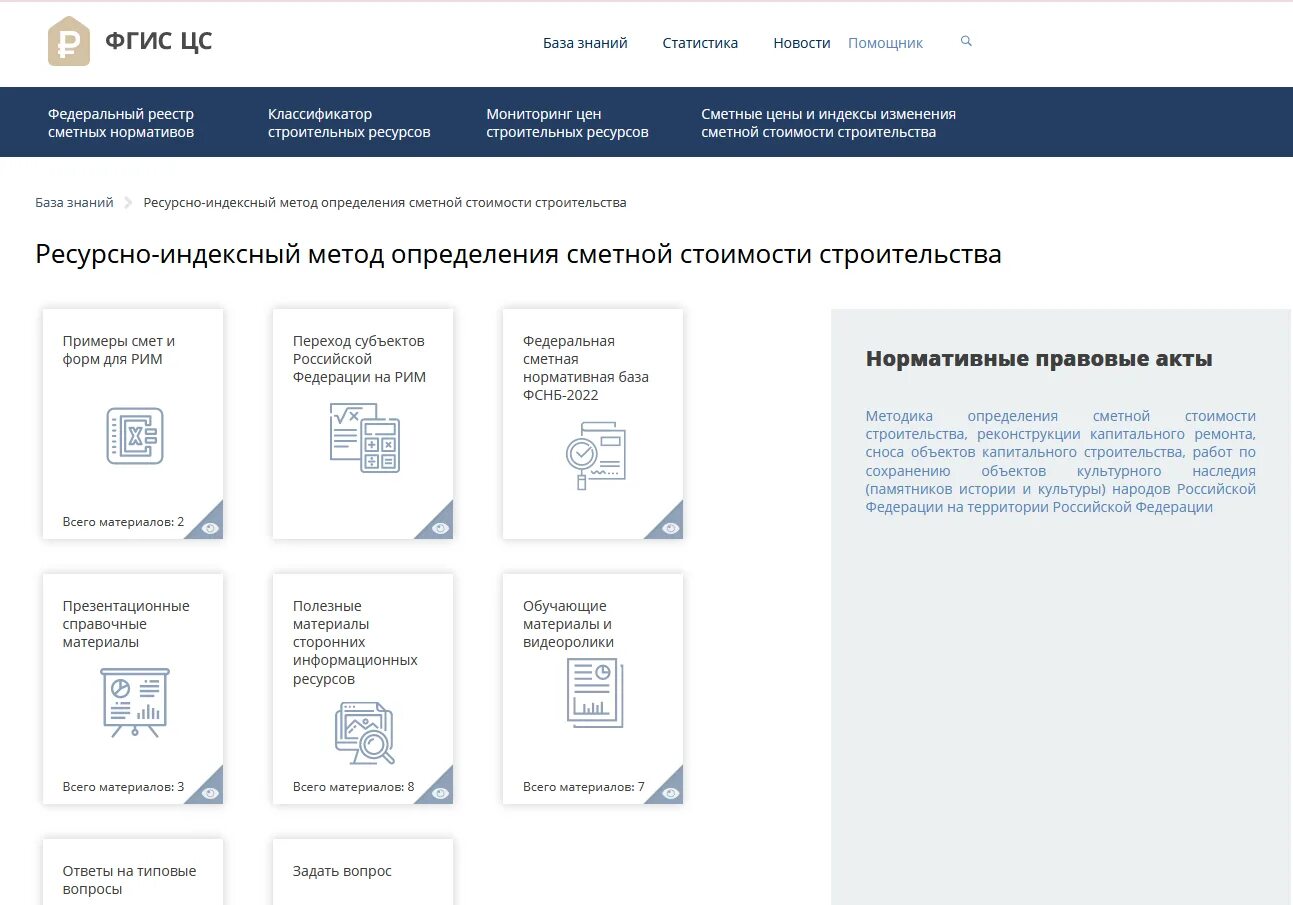Click 'Всего материалов: 8' text

353,787
